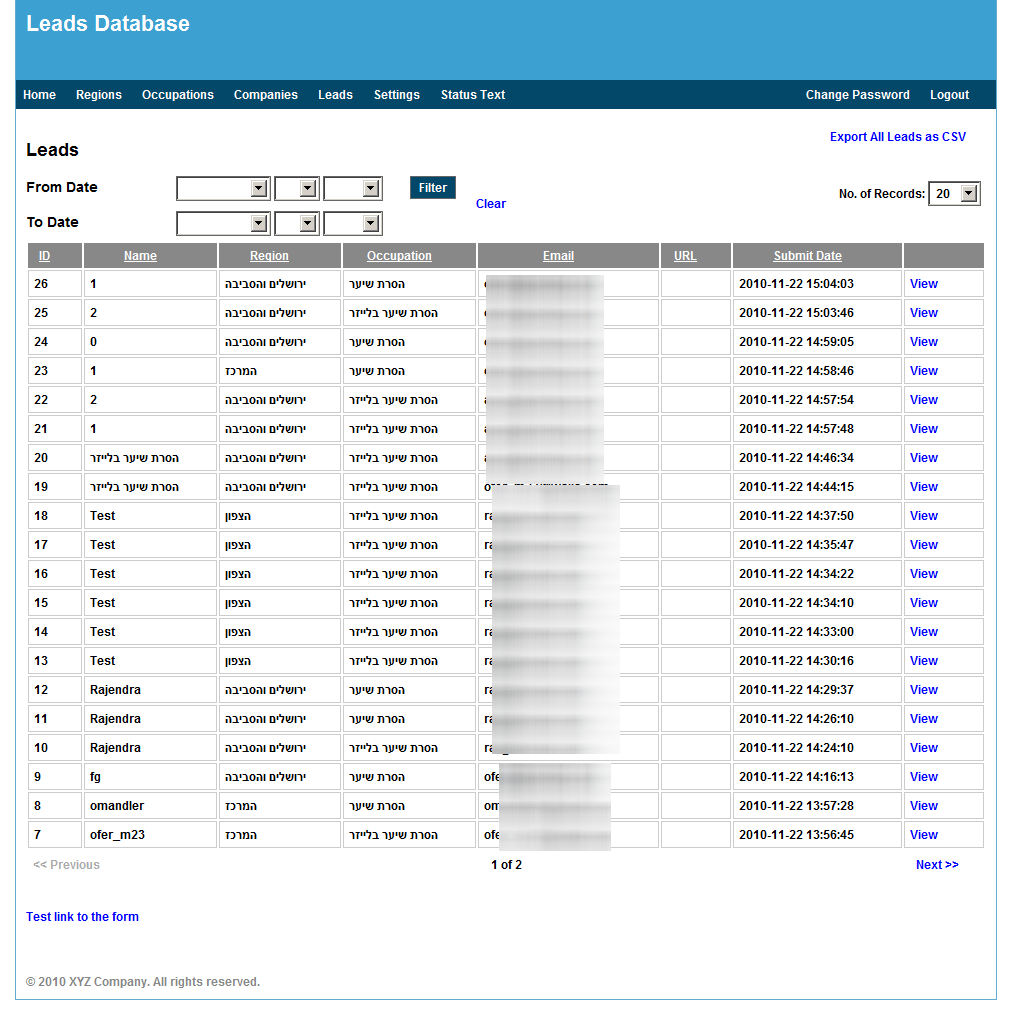
Task: Open the Test link to the form
Action: 82,916
